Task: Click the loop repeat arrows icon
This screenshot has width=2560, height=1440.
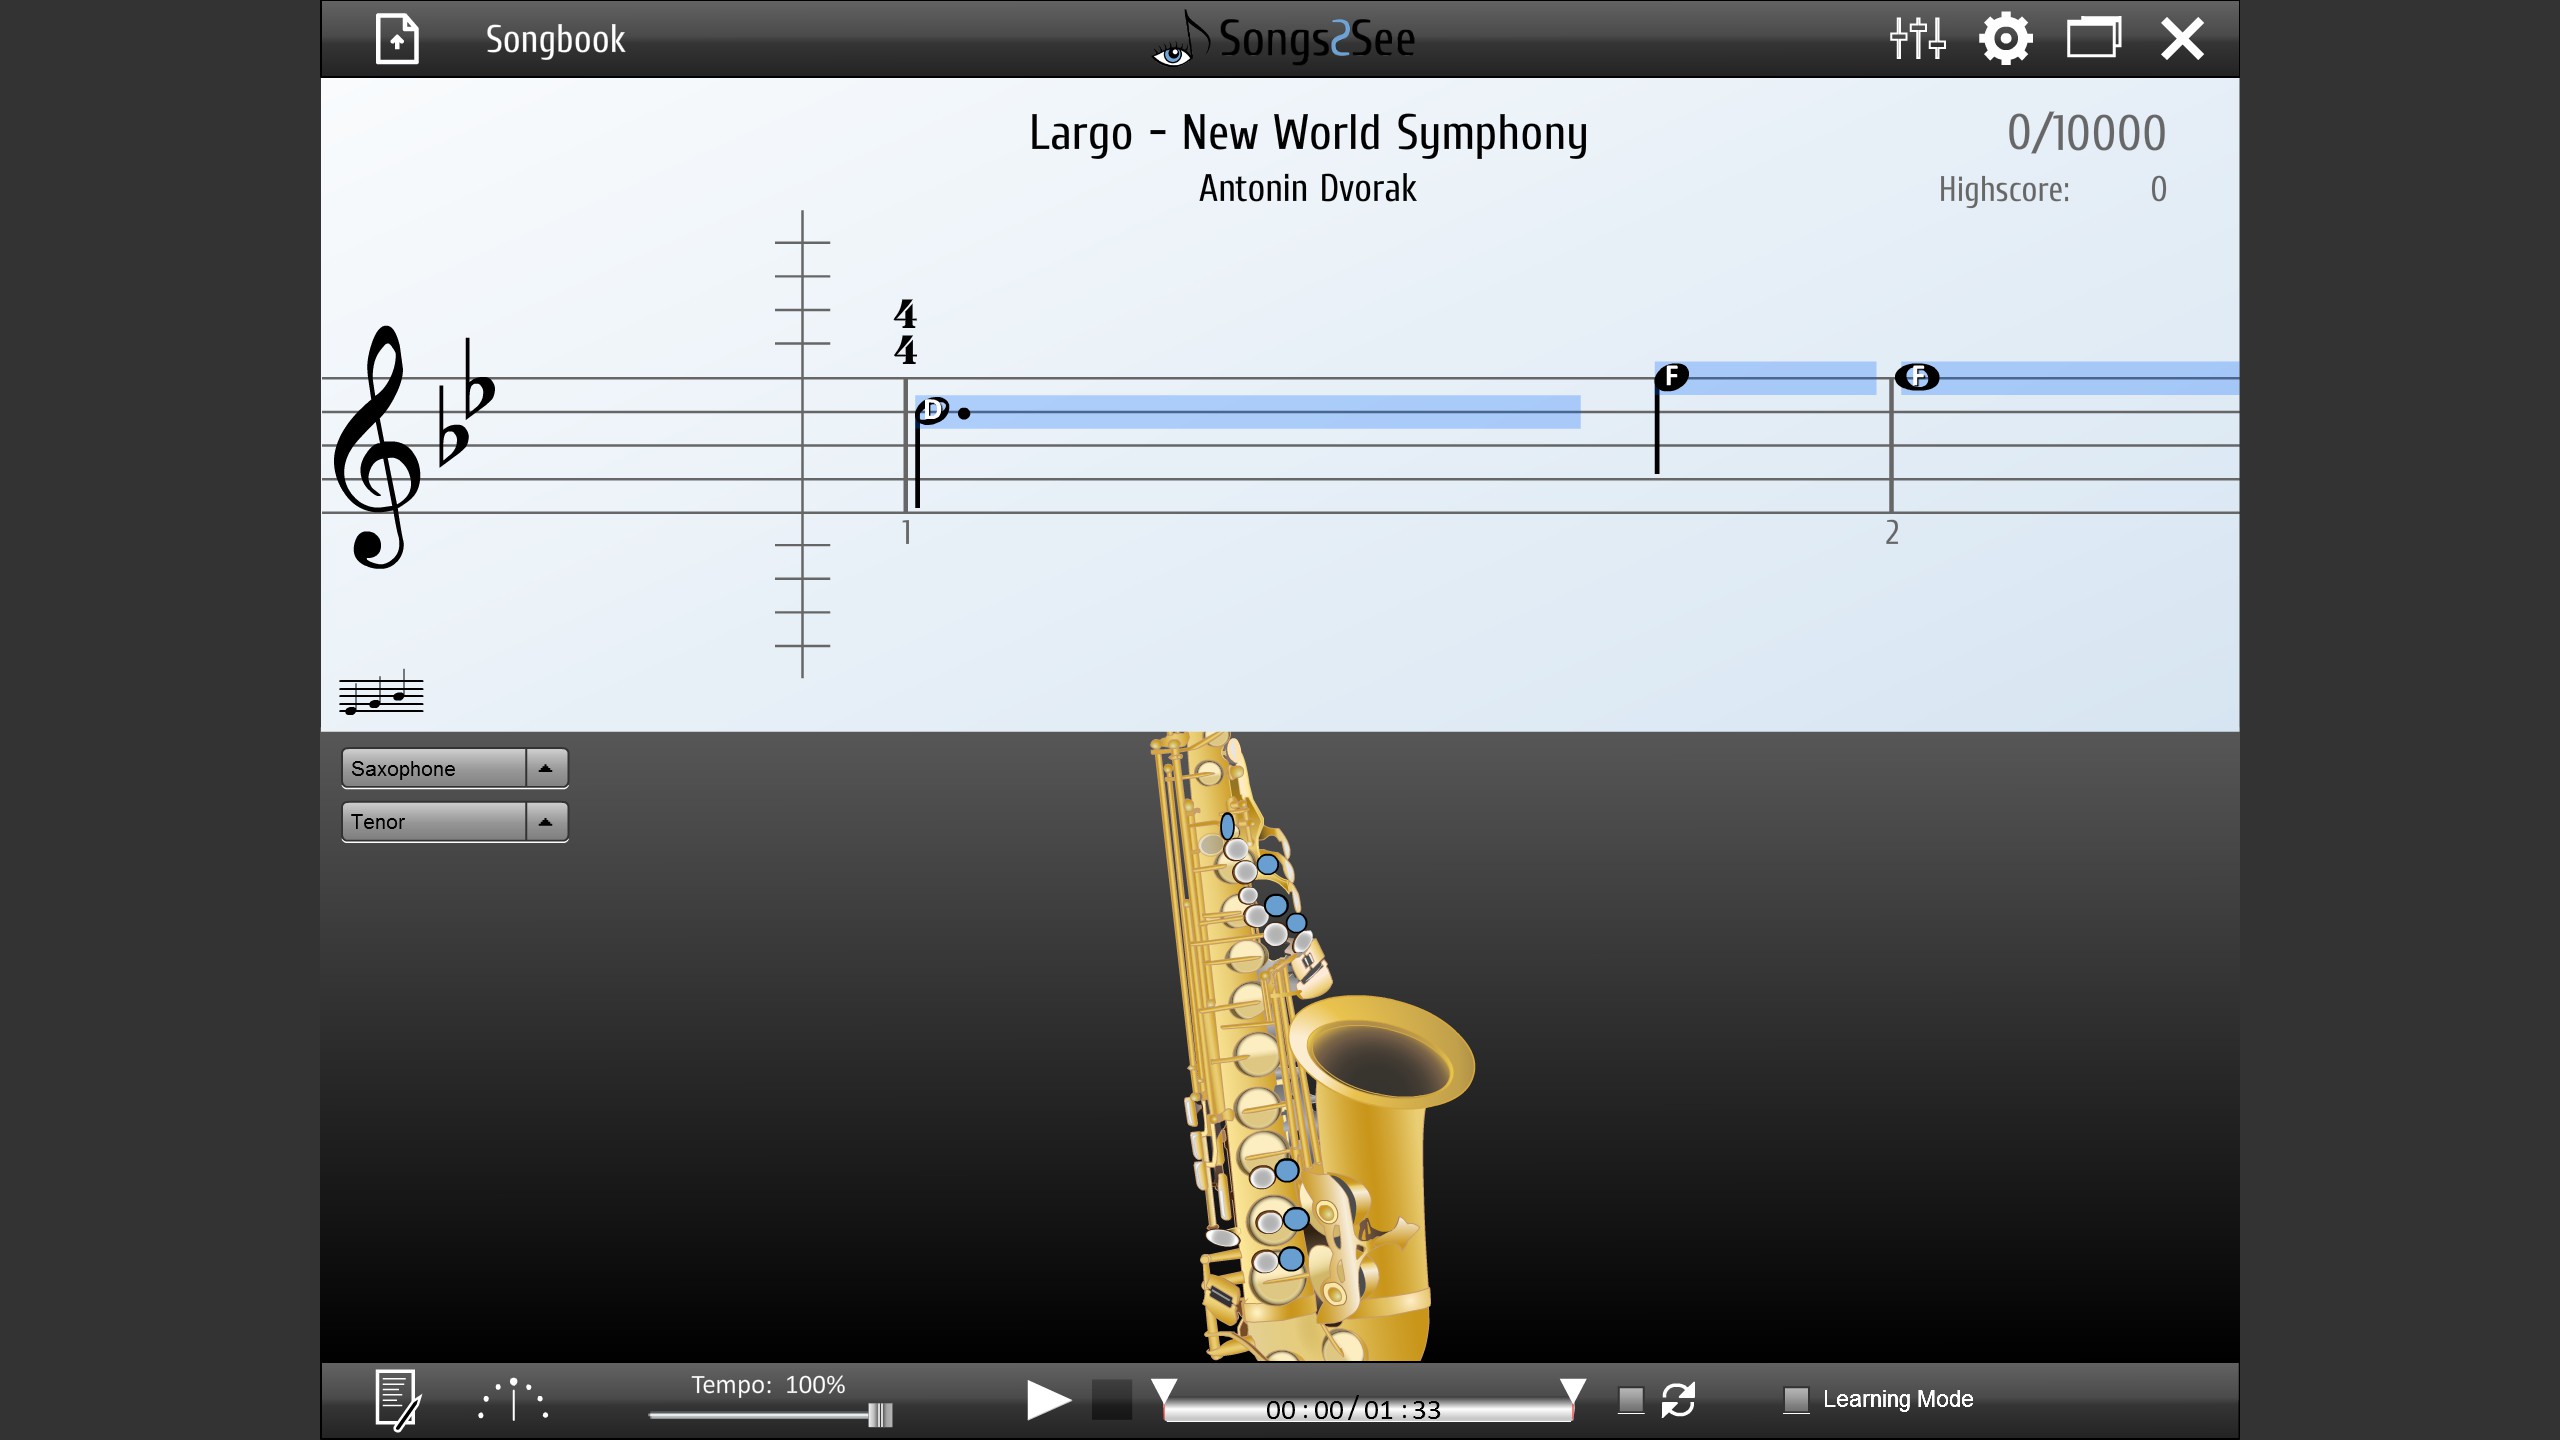Action: (x=1678, y=1400)
